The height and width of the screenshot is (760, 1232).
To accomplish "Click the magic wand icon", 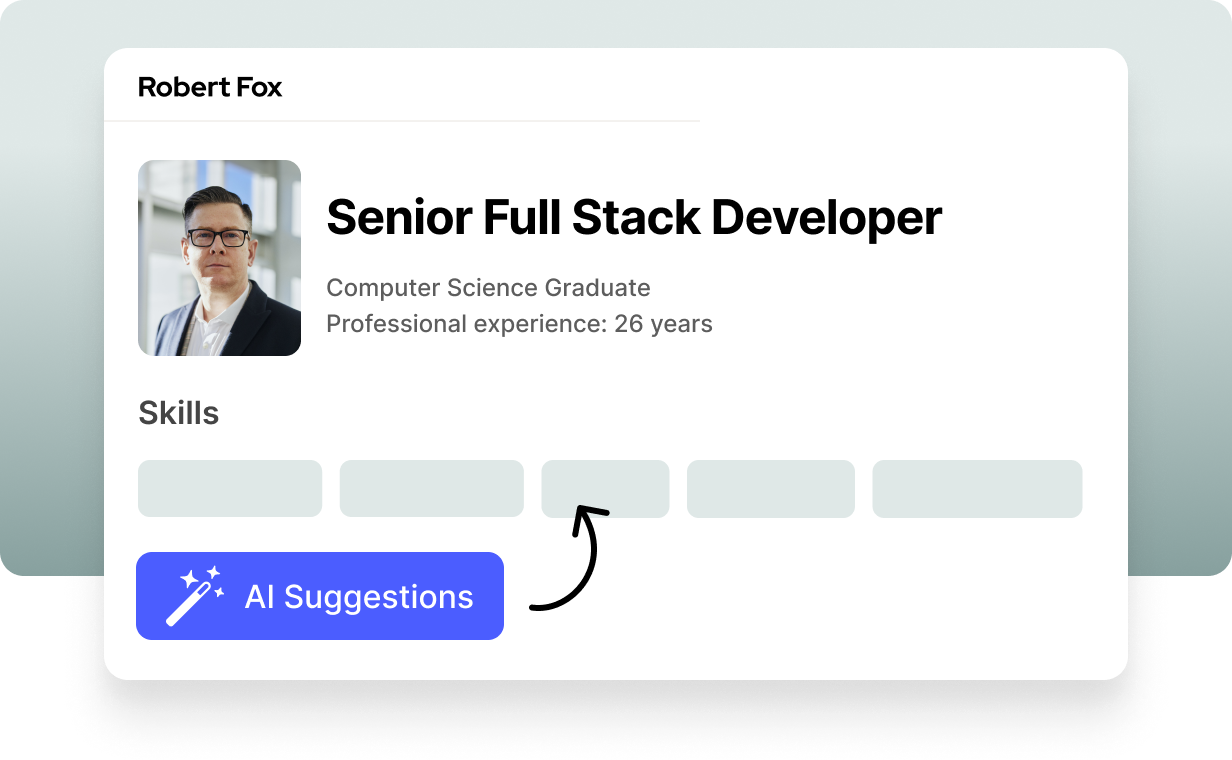I will [189, 604].
